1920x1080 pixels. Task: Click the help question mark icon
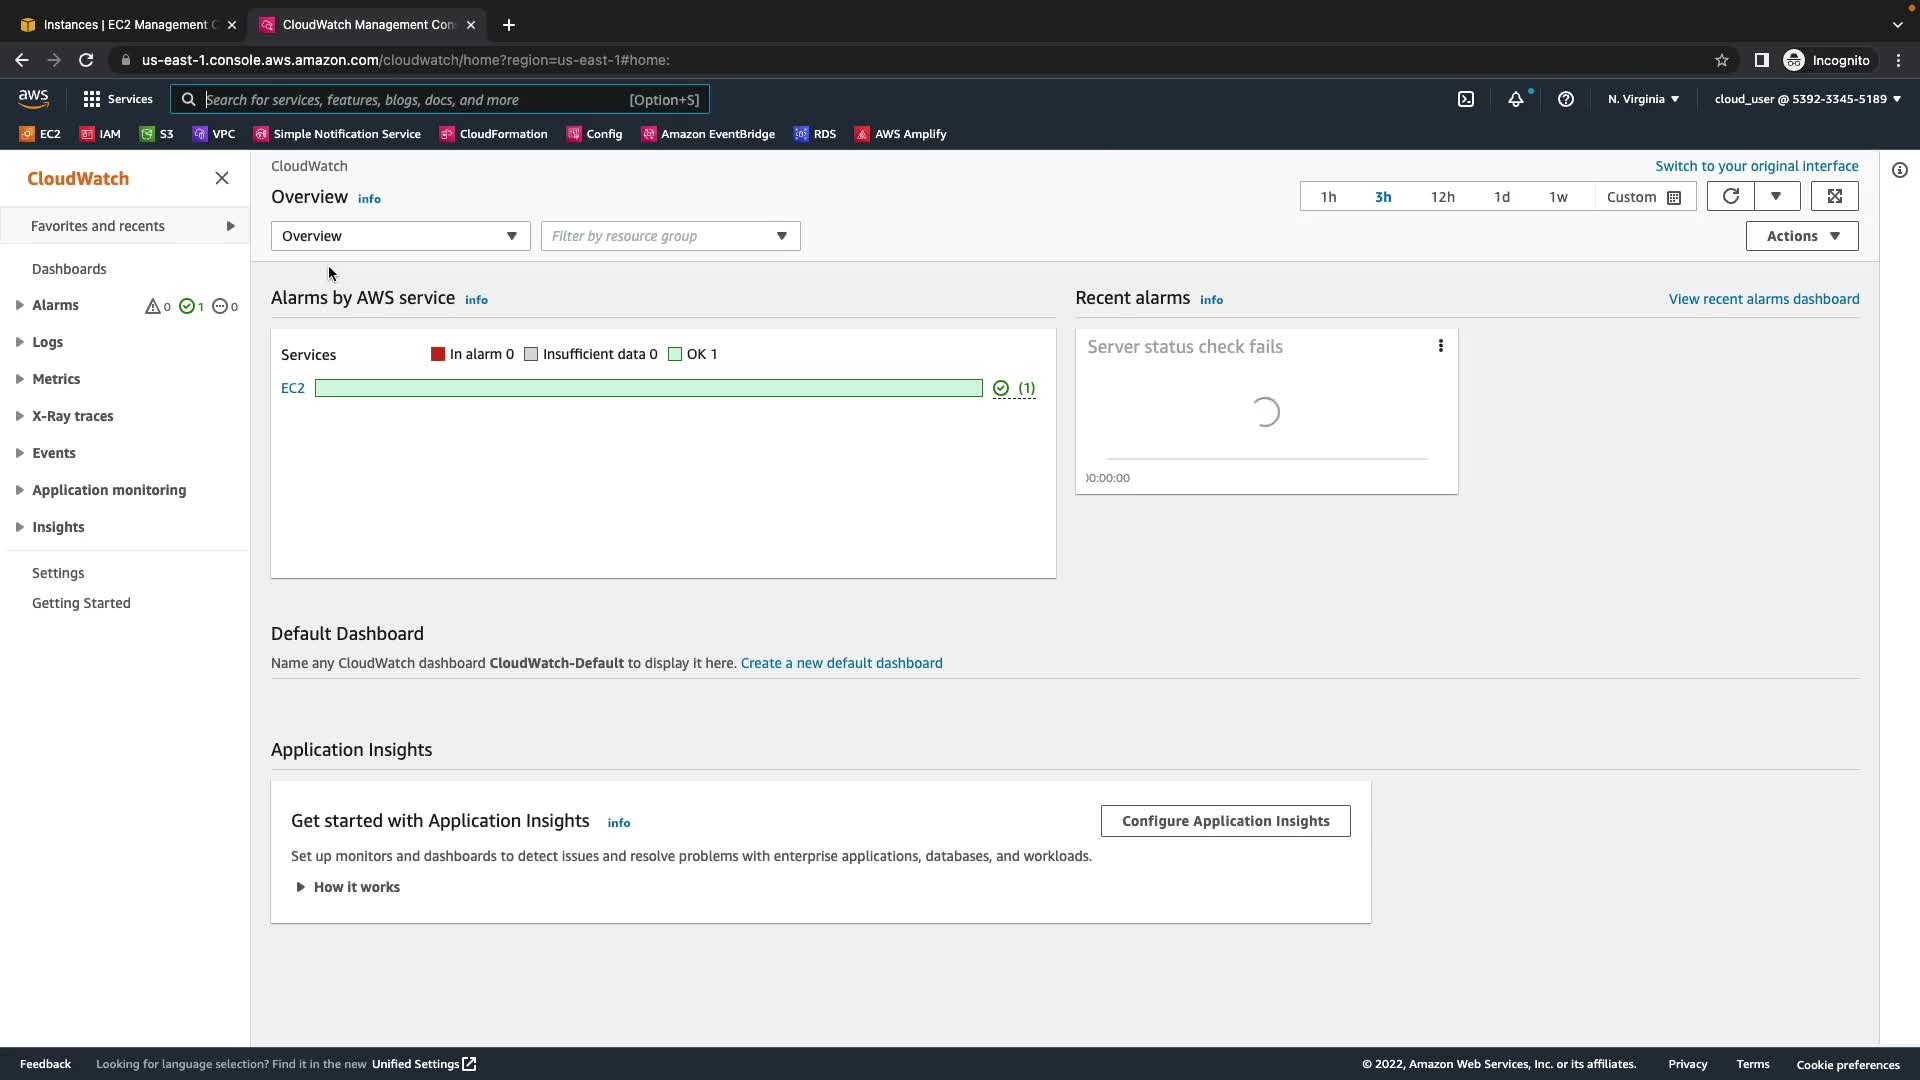click(1566, 99)
